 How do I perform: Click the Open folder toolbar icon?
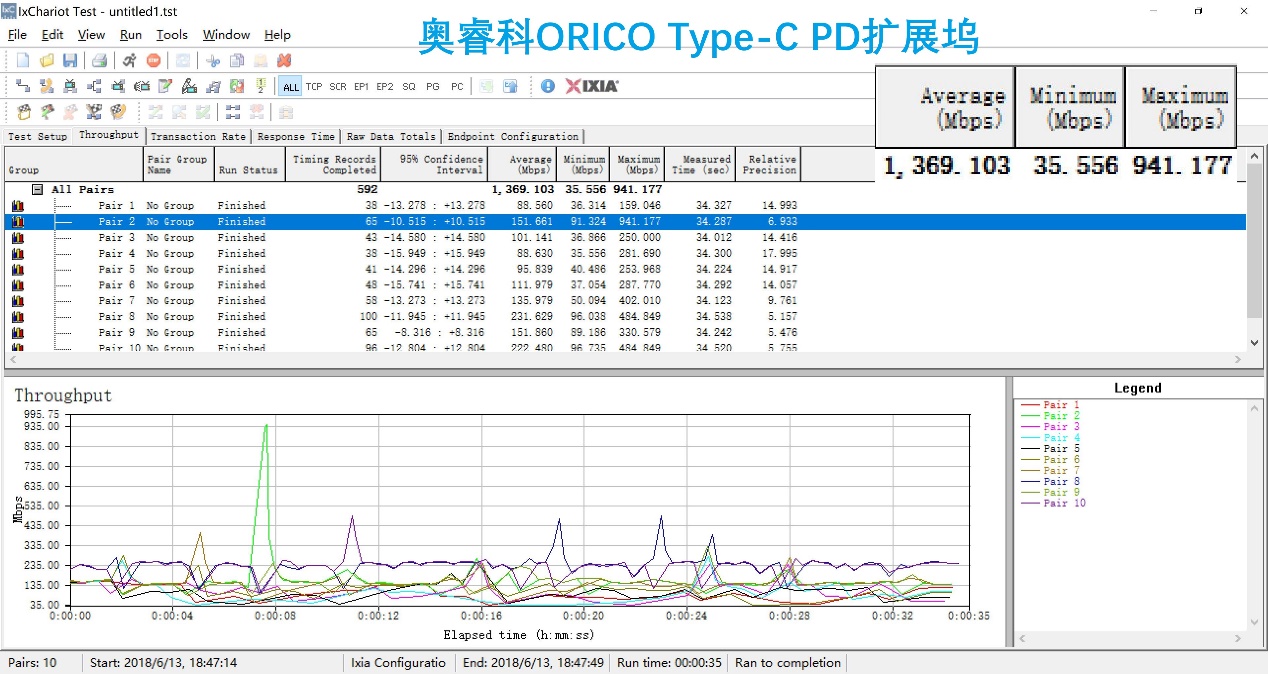[46, 61]
